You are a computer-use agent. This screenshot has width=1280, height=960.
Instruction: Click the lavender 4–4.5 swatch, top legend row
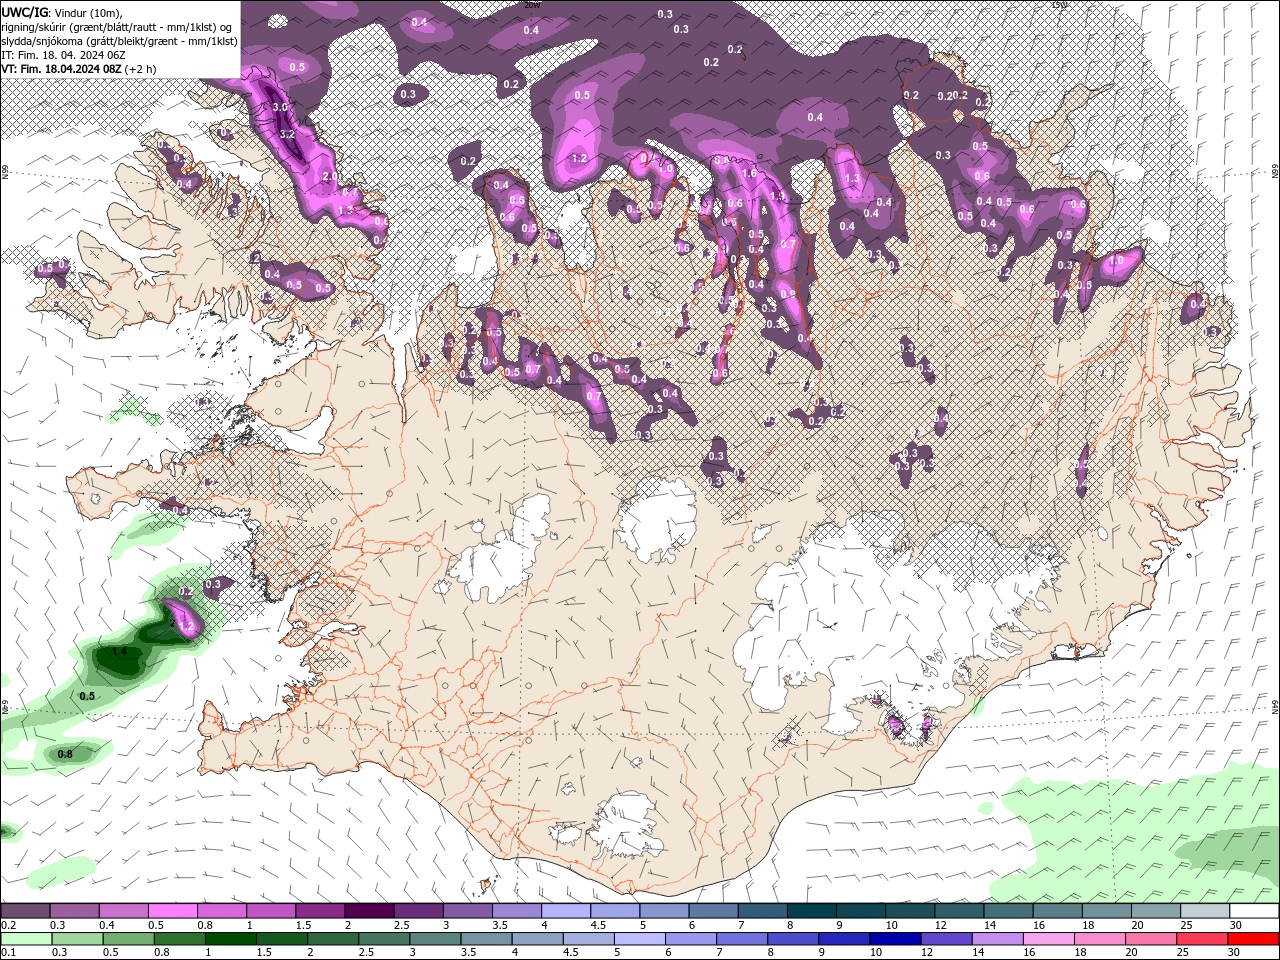click(566, 911)
